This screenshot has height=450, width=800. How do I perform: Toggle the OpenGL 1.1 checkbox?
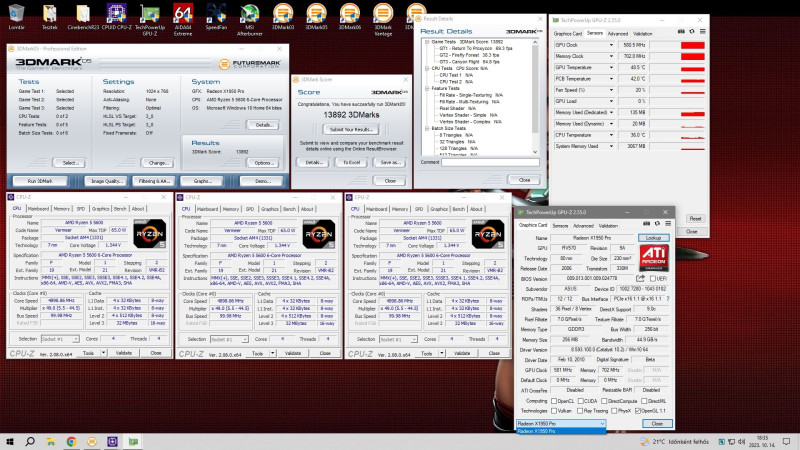638,411
